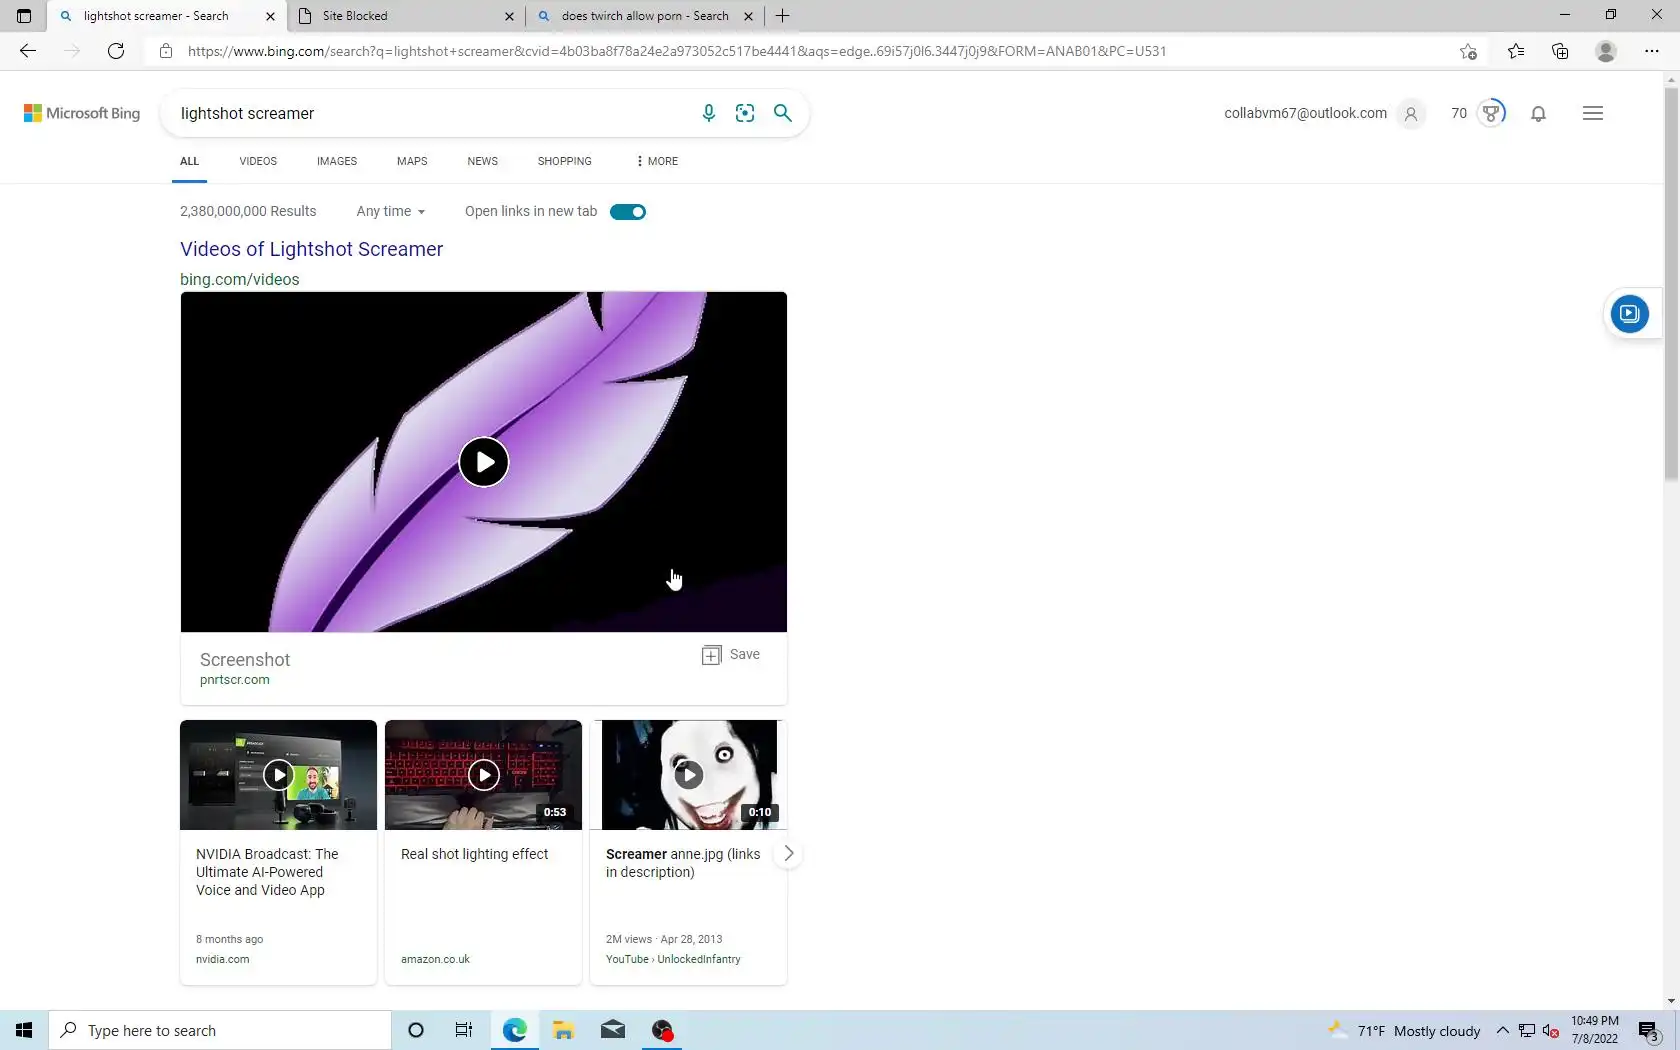
Task: Open the Favorites list
Action: pos(1516,51)
